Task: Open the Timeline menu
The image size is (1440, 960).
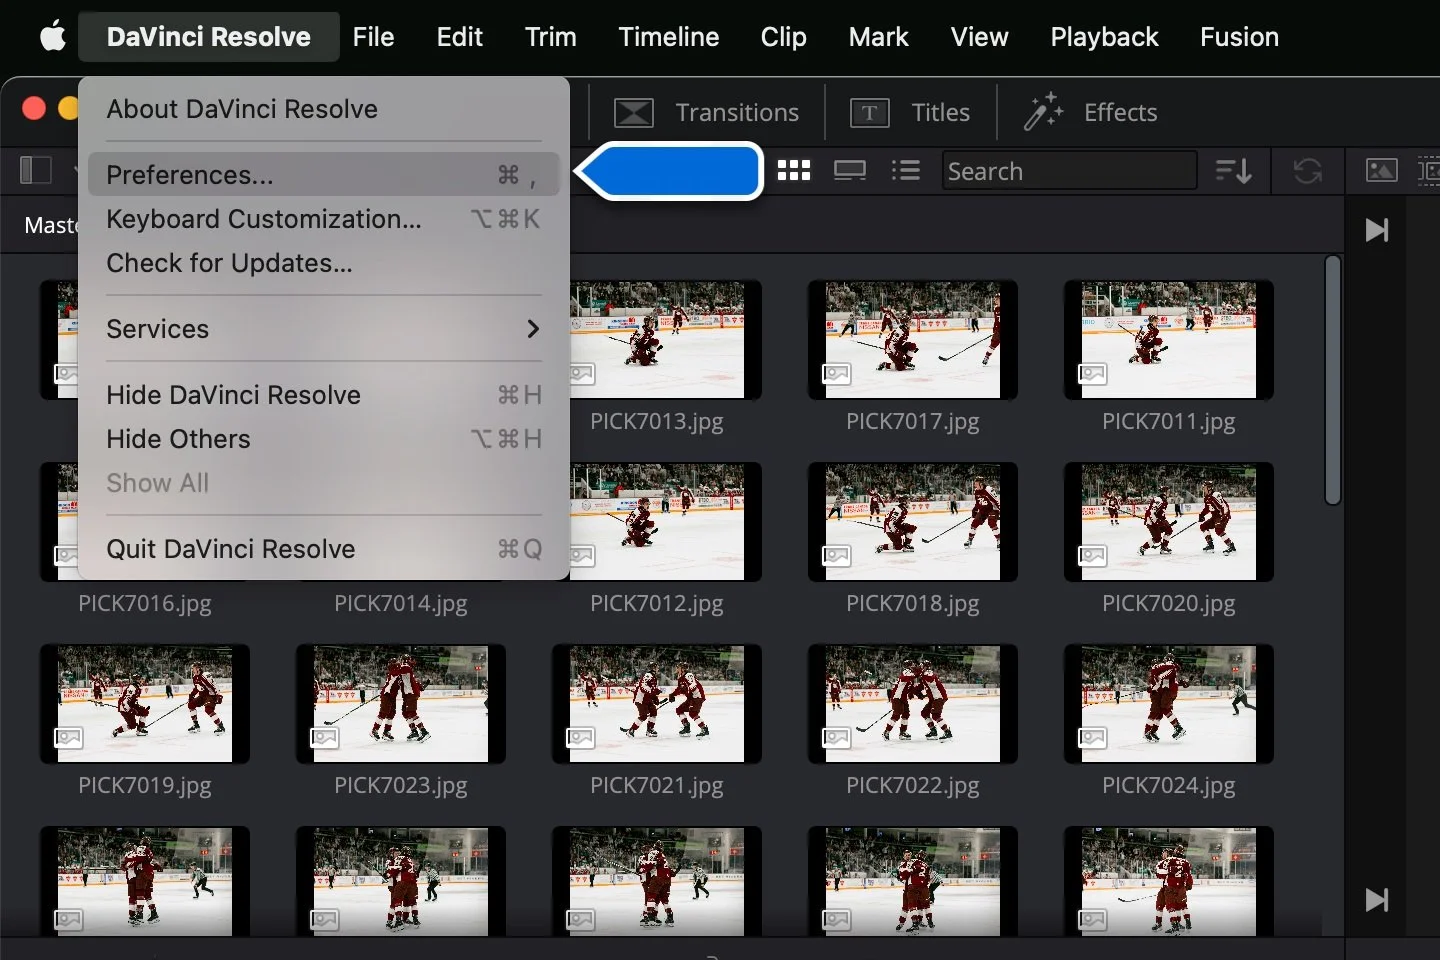Action: pyautogui.click(x=668, y=37)
